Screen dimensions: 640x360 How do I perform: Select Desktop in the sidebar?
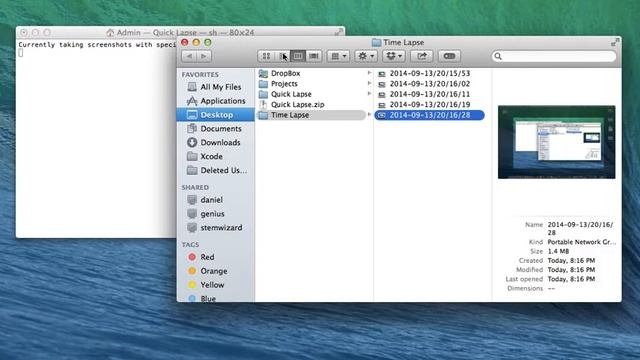click(216, 115)
